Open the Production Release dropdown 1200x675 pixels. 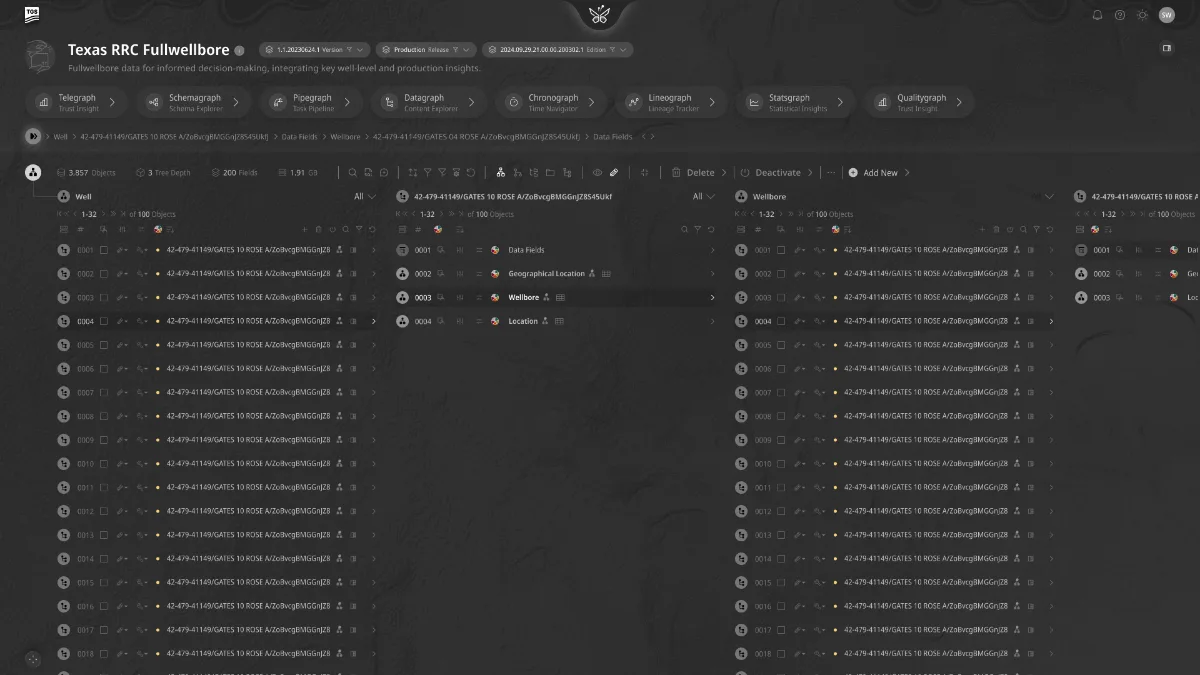(x=426, y=50)
